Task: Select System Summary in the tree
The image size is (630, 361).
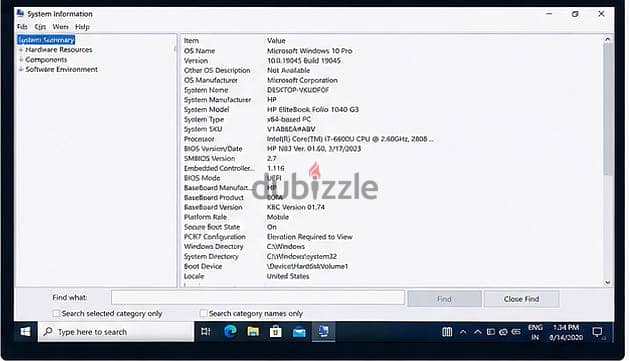Action: coord(46,40)
